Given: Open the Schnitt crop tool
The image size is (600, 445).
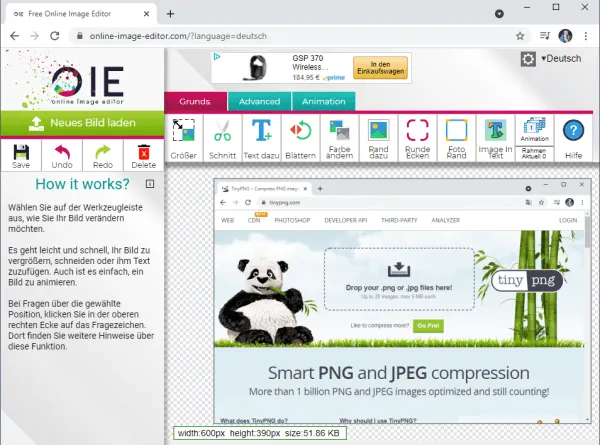Looking at the screenshot, I should point(223,138).
